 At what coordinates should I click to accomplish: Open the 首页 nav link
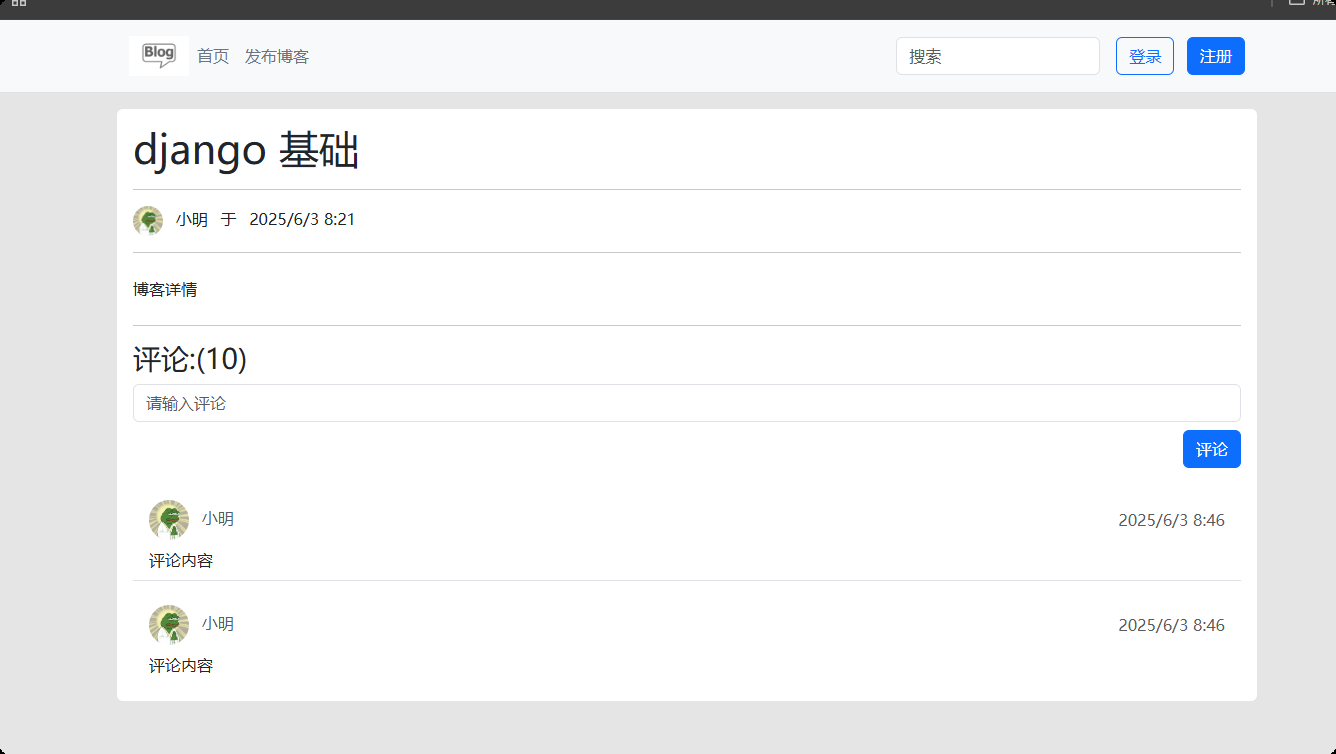213,57
